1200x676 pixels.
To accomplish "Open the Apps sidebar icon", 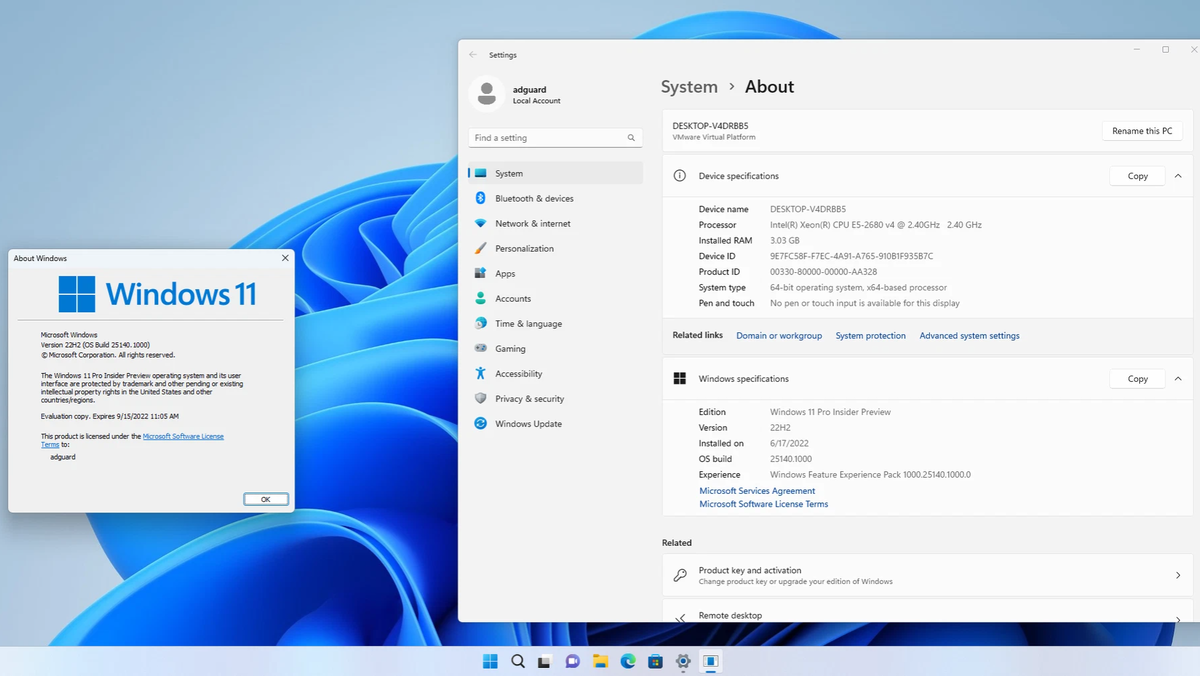I will 481,273.
